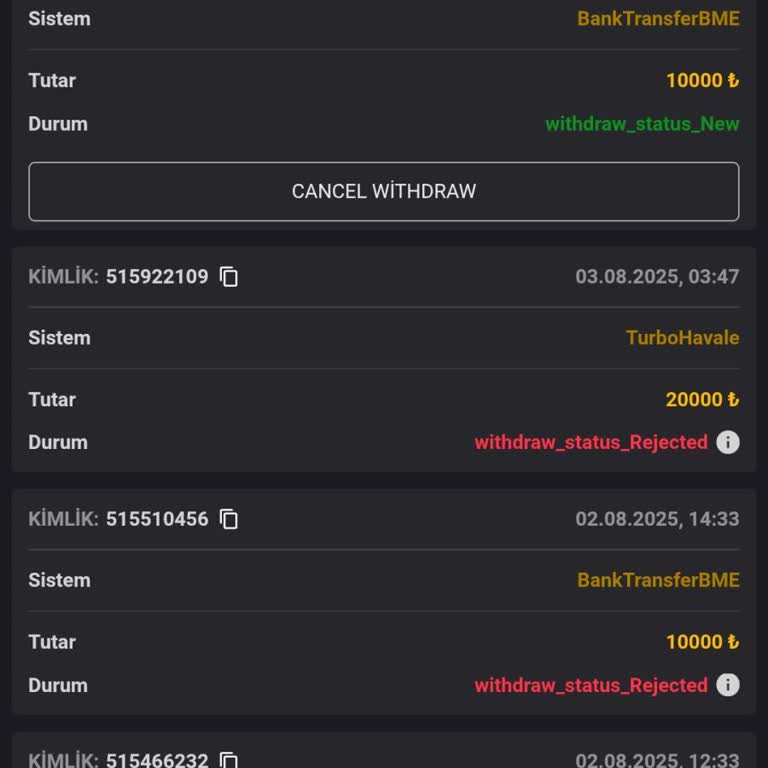The image size is (768, 768).
Task: Copy withdrawal ID 515510456
Action: coord(229,519)
